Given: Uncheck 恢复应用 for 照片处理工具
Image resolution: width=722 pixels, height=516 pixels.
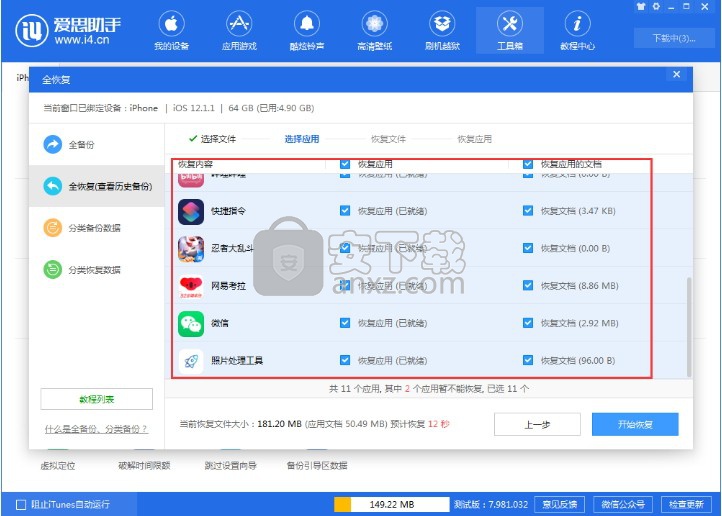Looking at the screenshot, I should coord(345,360).
